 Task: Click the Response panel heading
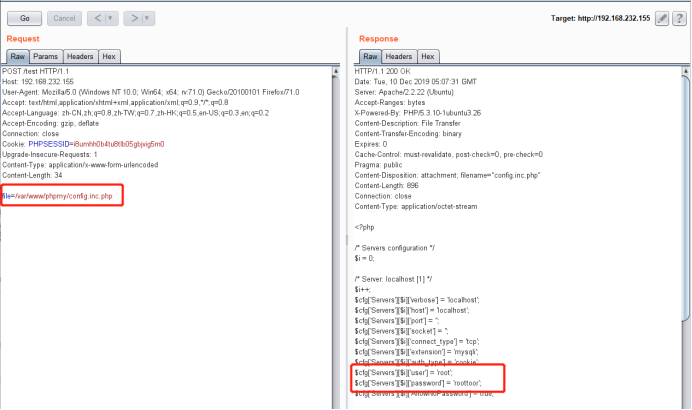coord(379,39)
